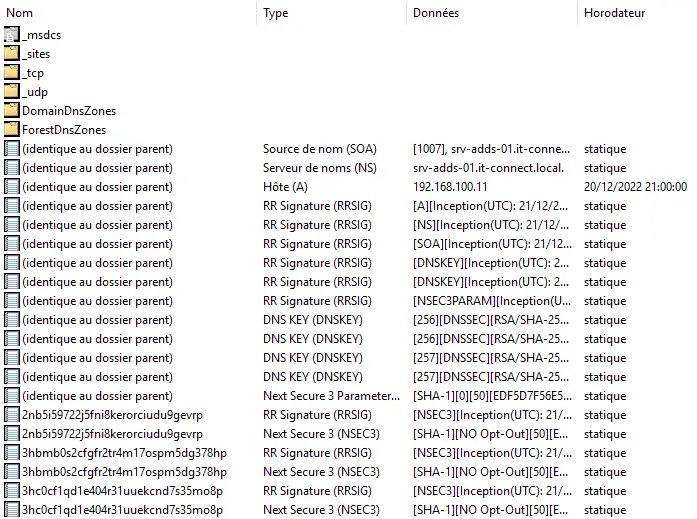Click icon of RRSIG [A] record
The image size is (697, 519).
coord(12,206)
